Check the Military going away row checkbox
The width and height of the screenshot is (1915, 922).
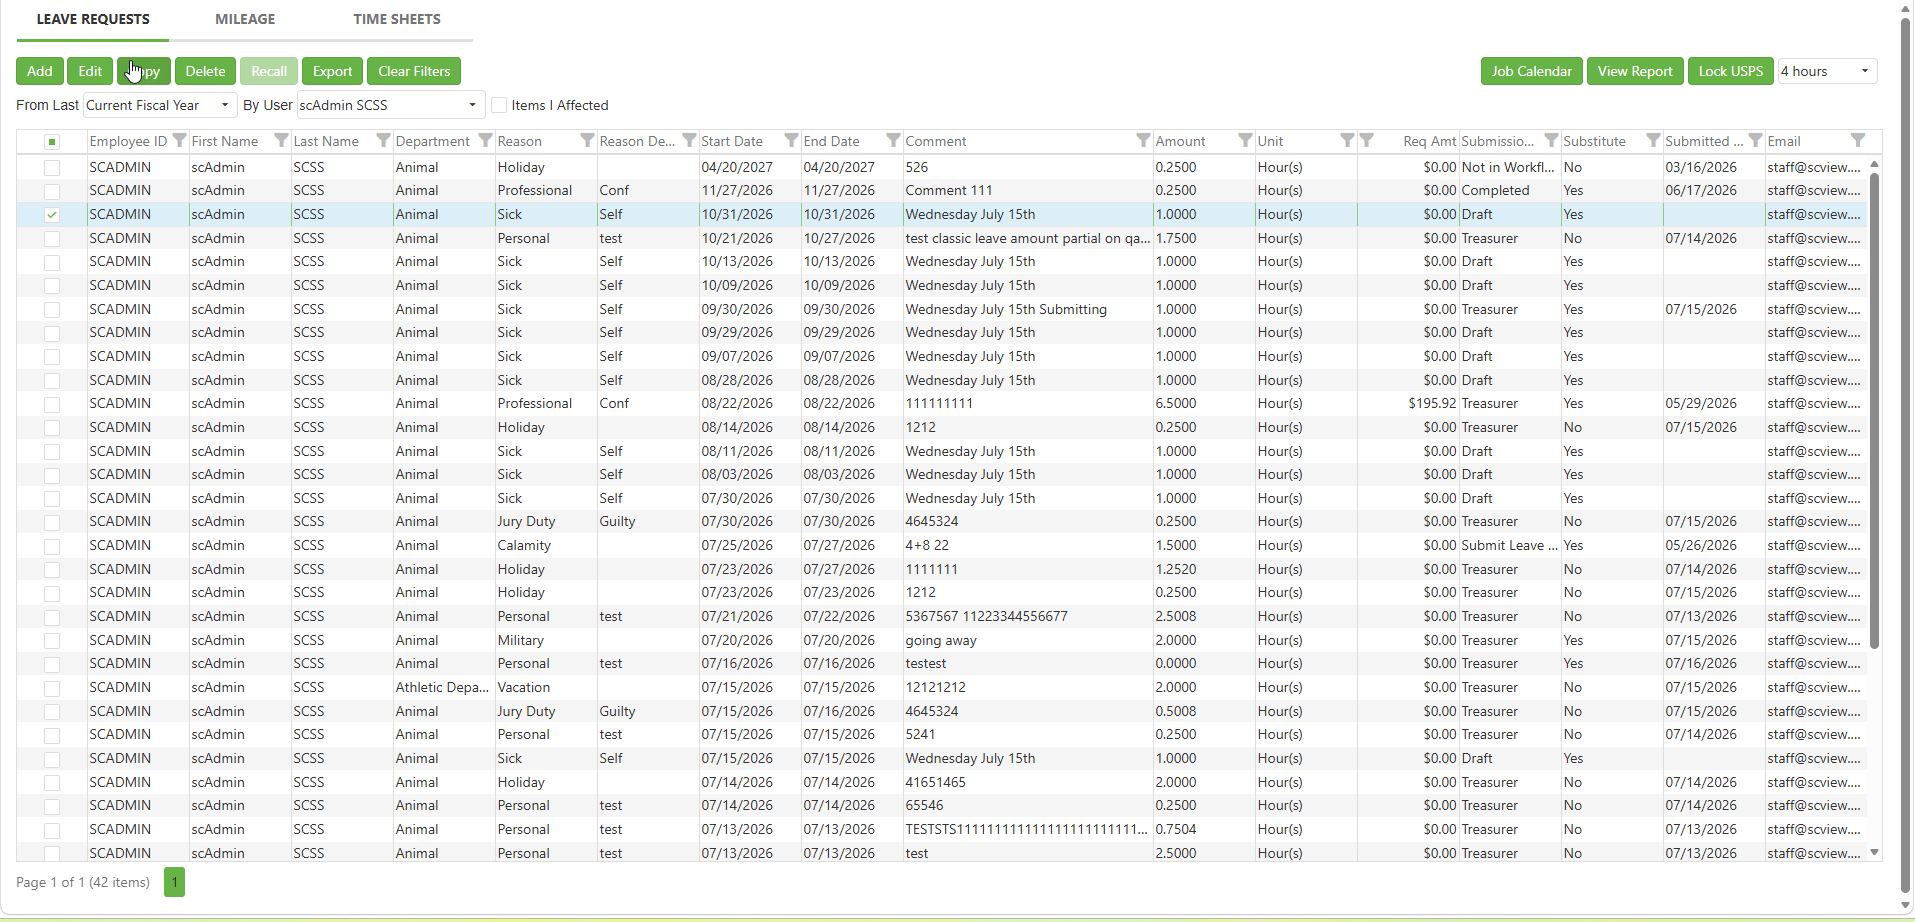(x=52, y=641)
